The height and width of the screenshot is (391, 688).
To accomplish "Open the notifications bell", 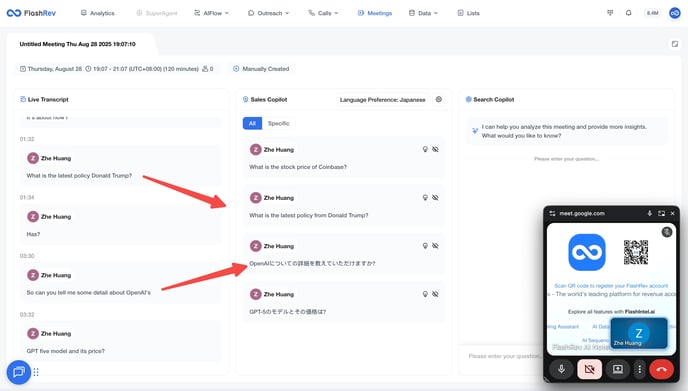I will [628, 13].
